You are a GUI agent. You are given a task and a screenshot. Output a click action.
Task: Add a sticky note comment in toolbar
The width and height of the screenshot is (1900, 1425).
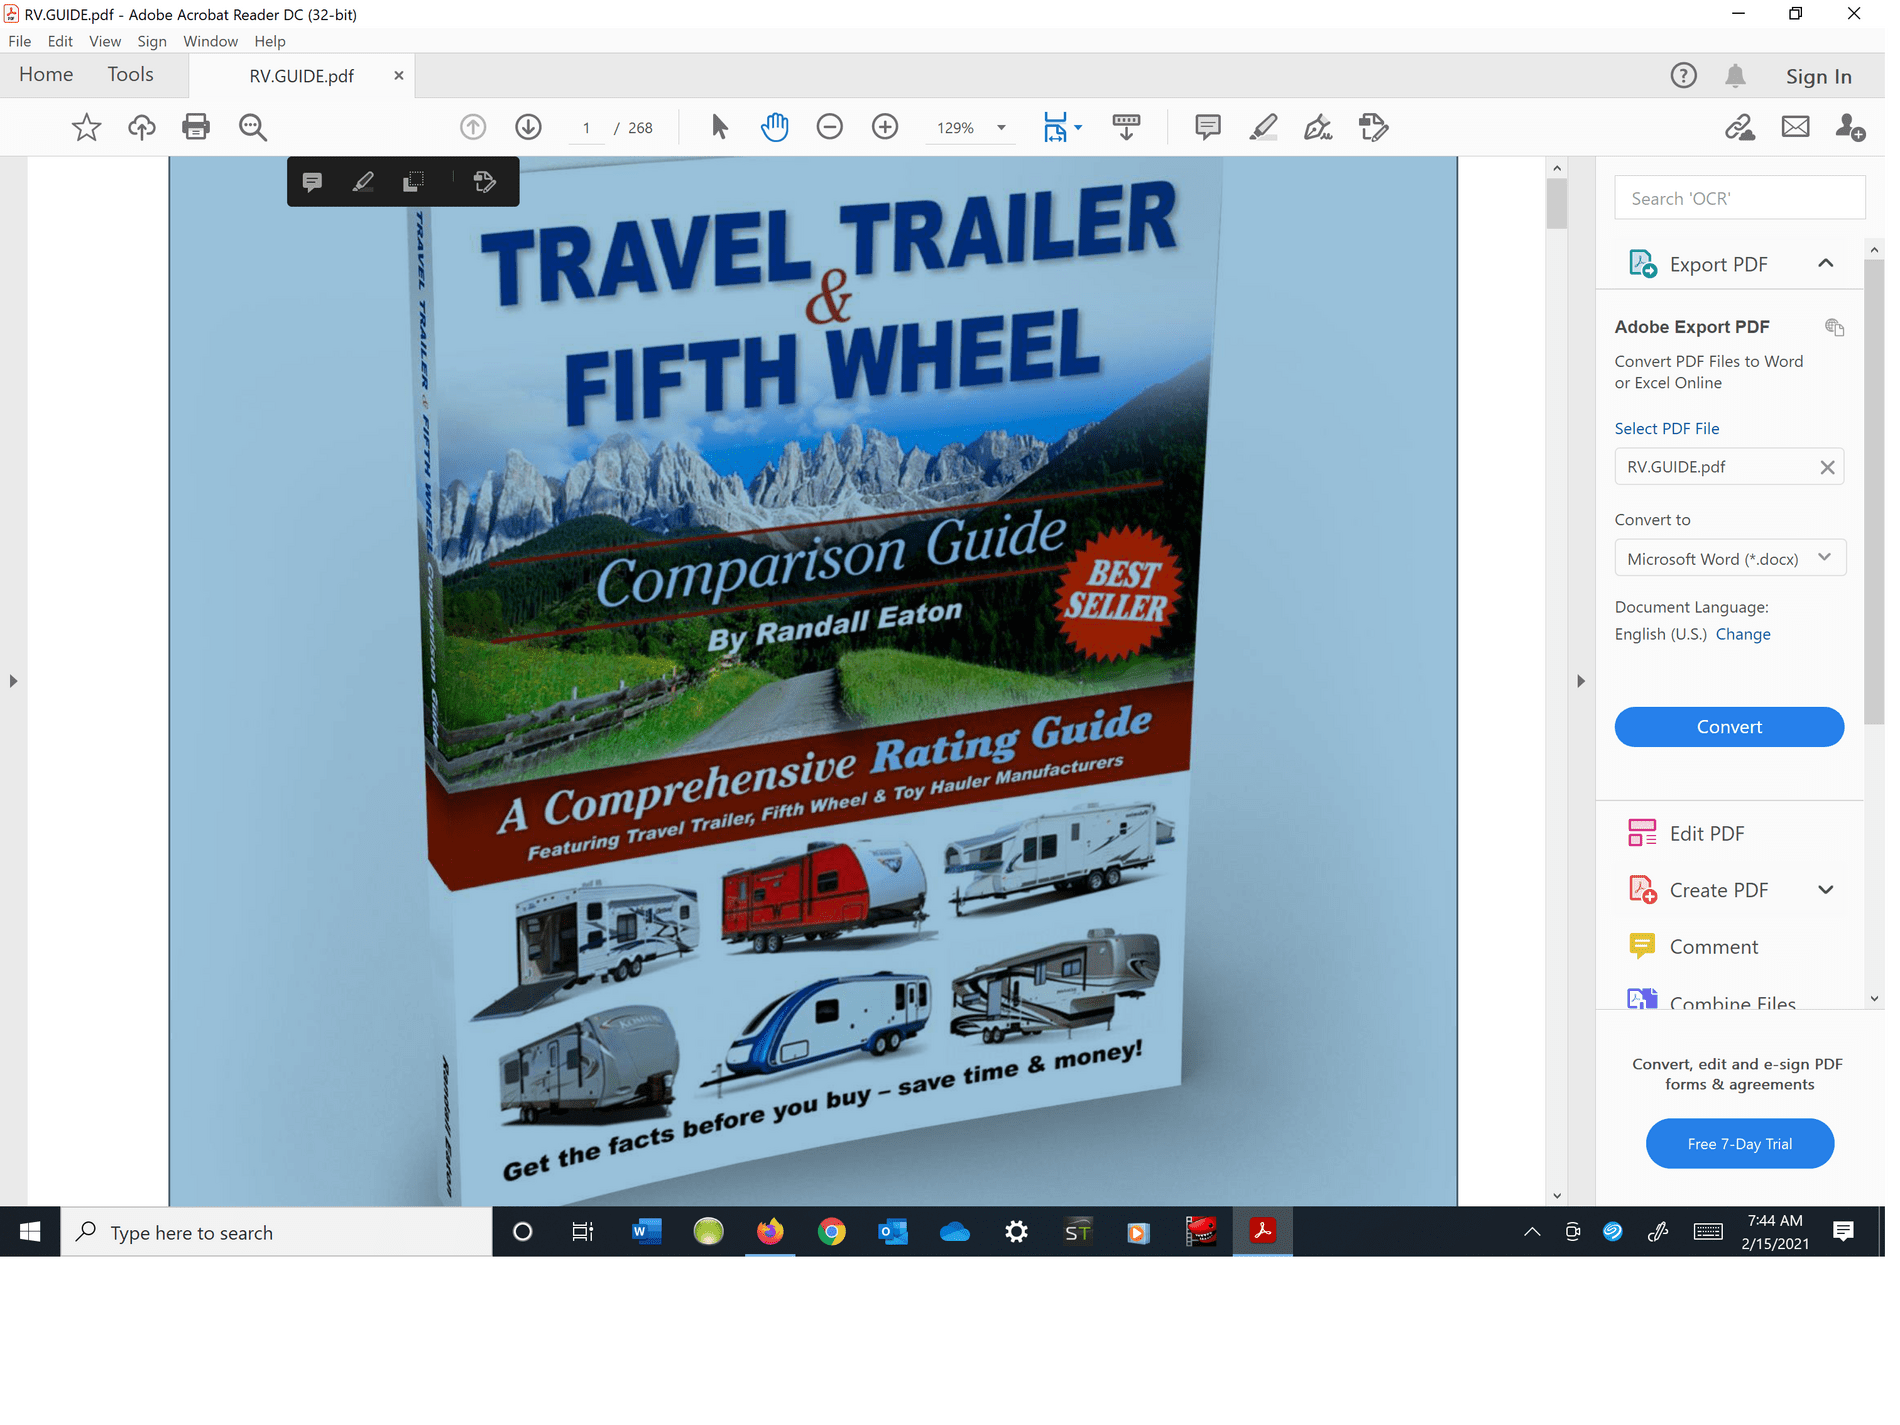(x=1208, y=127)
